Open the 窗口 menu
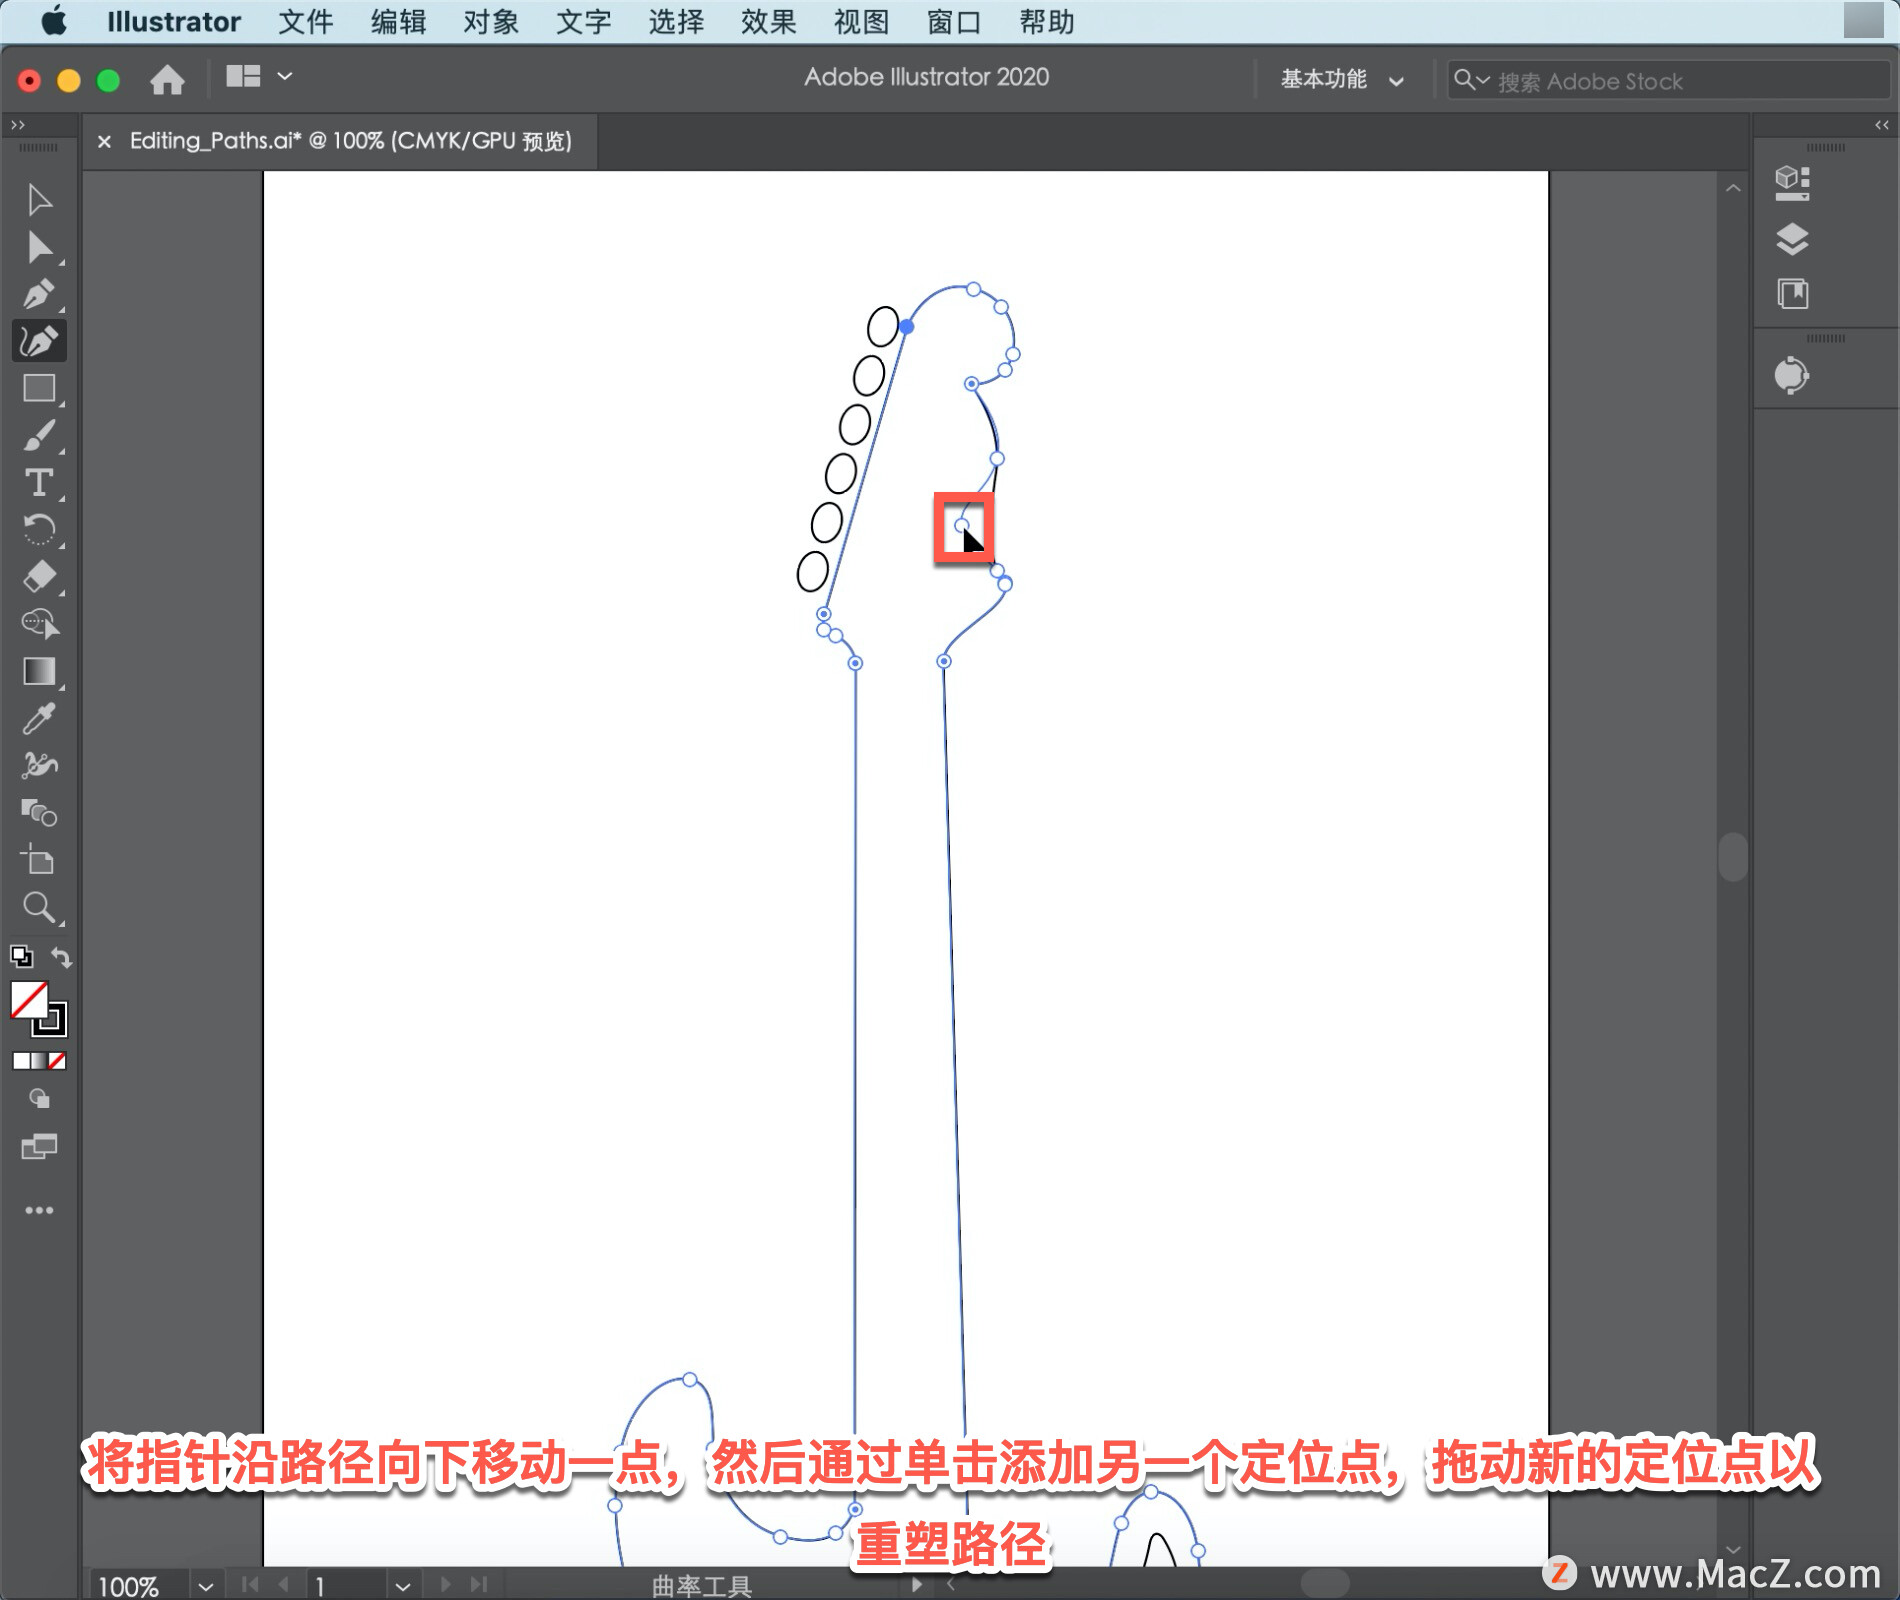 (953, 21)
